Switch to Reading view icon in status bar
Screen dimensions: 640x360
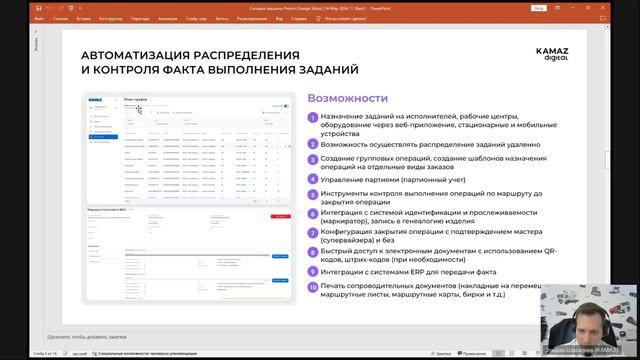tap(524, 353)
